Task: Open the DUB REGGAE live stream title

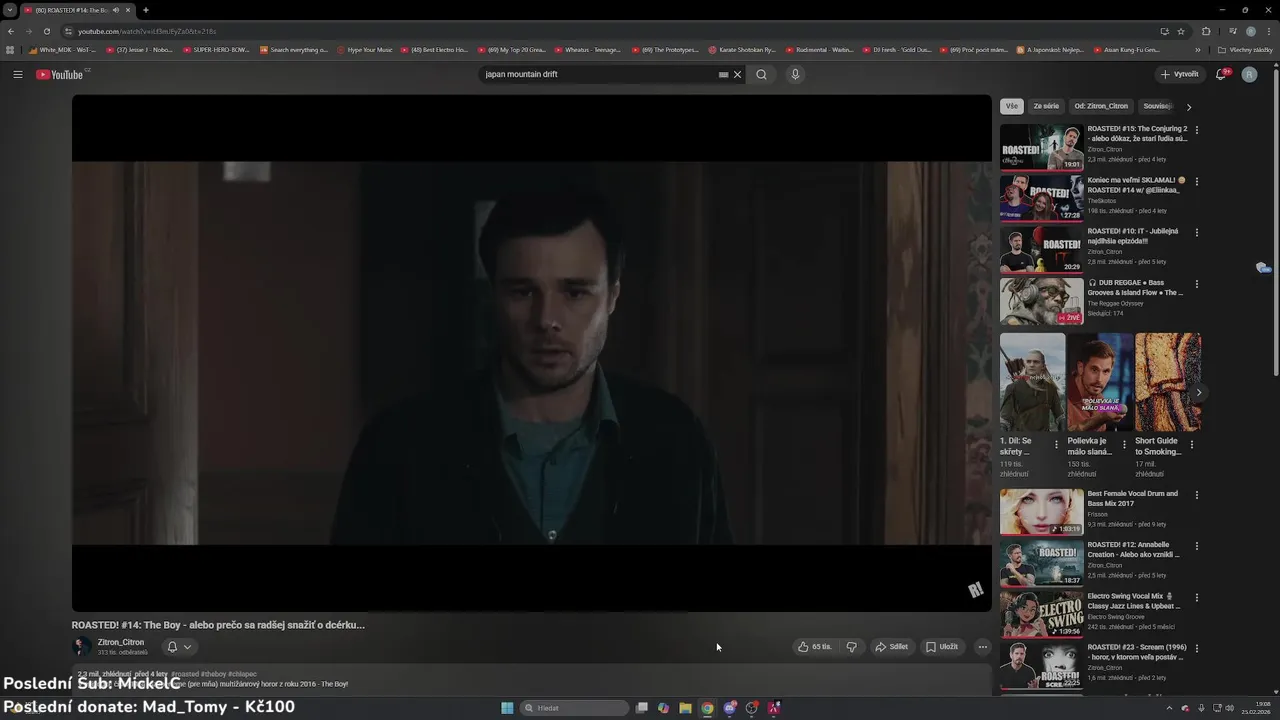Action: (x=1135, y=288)
